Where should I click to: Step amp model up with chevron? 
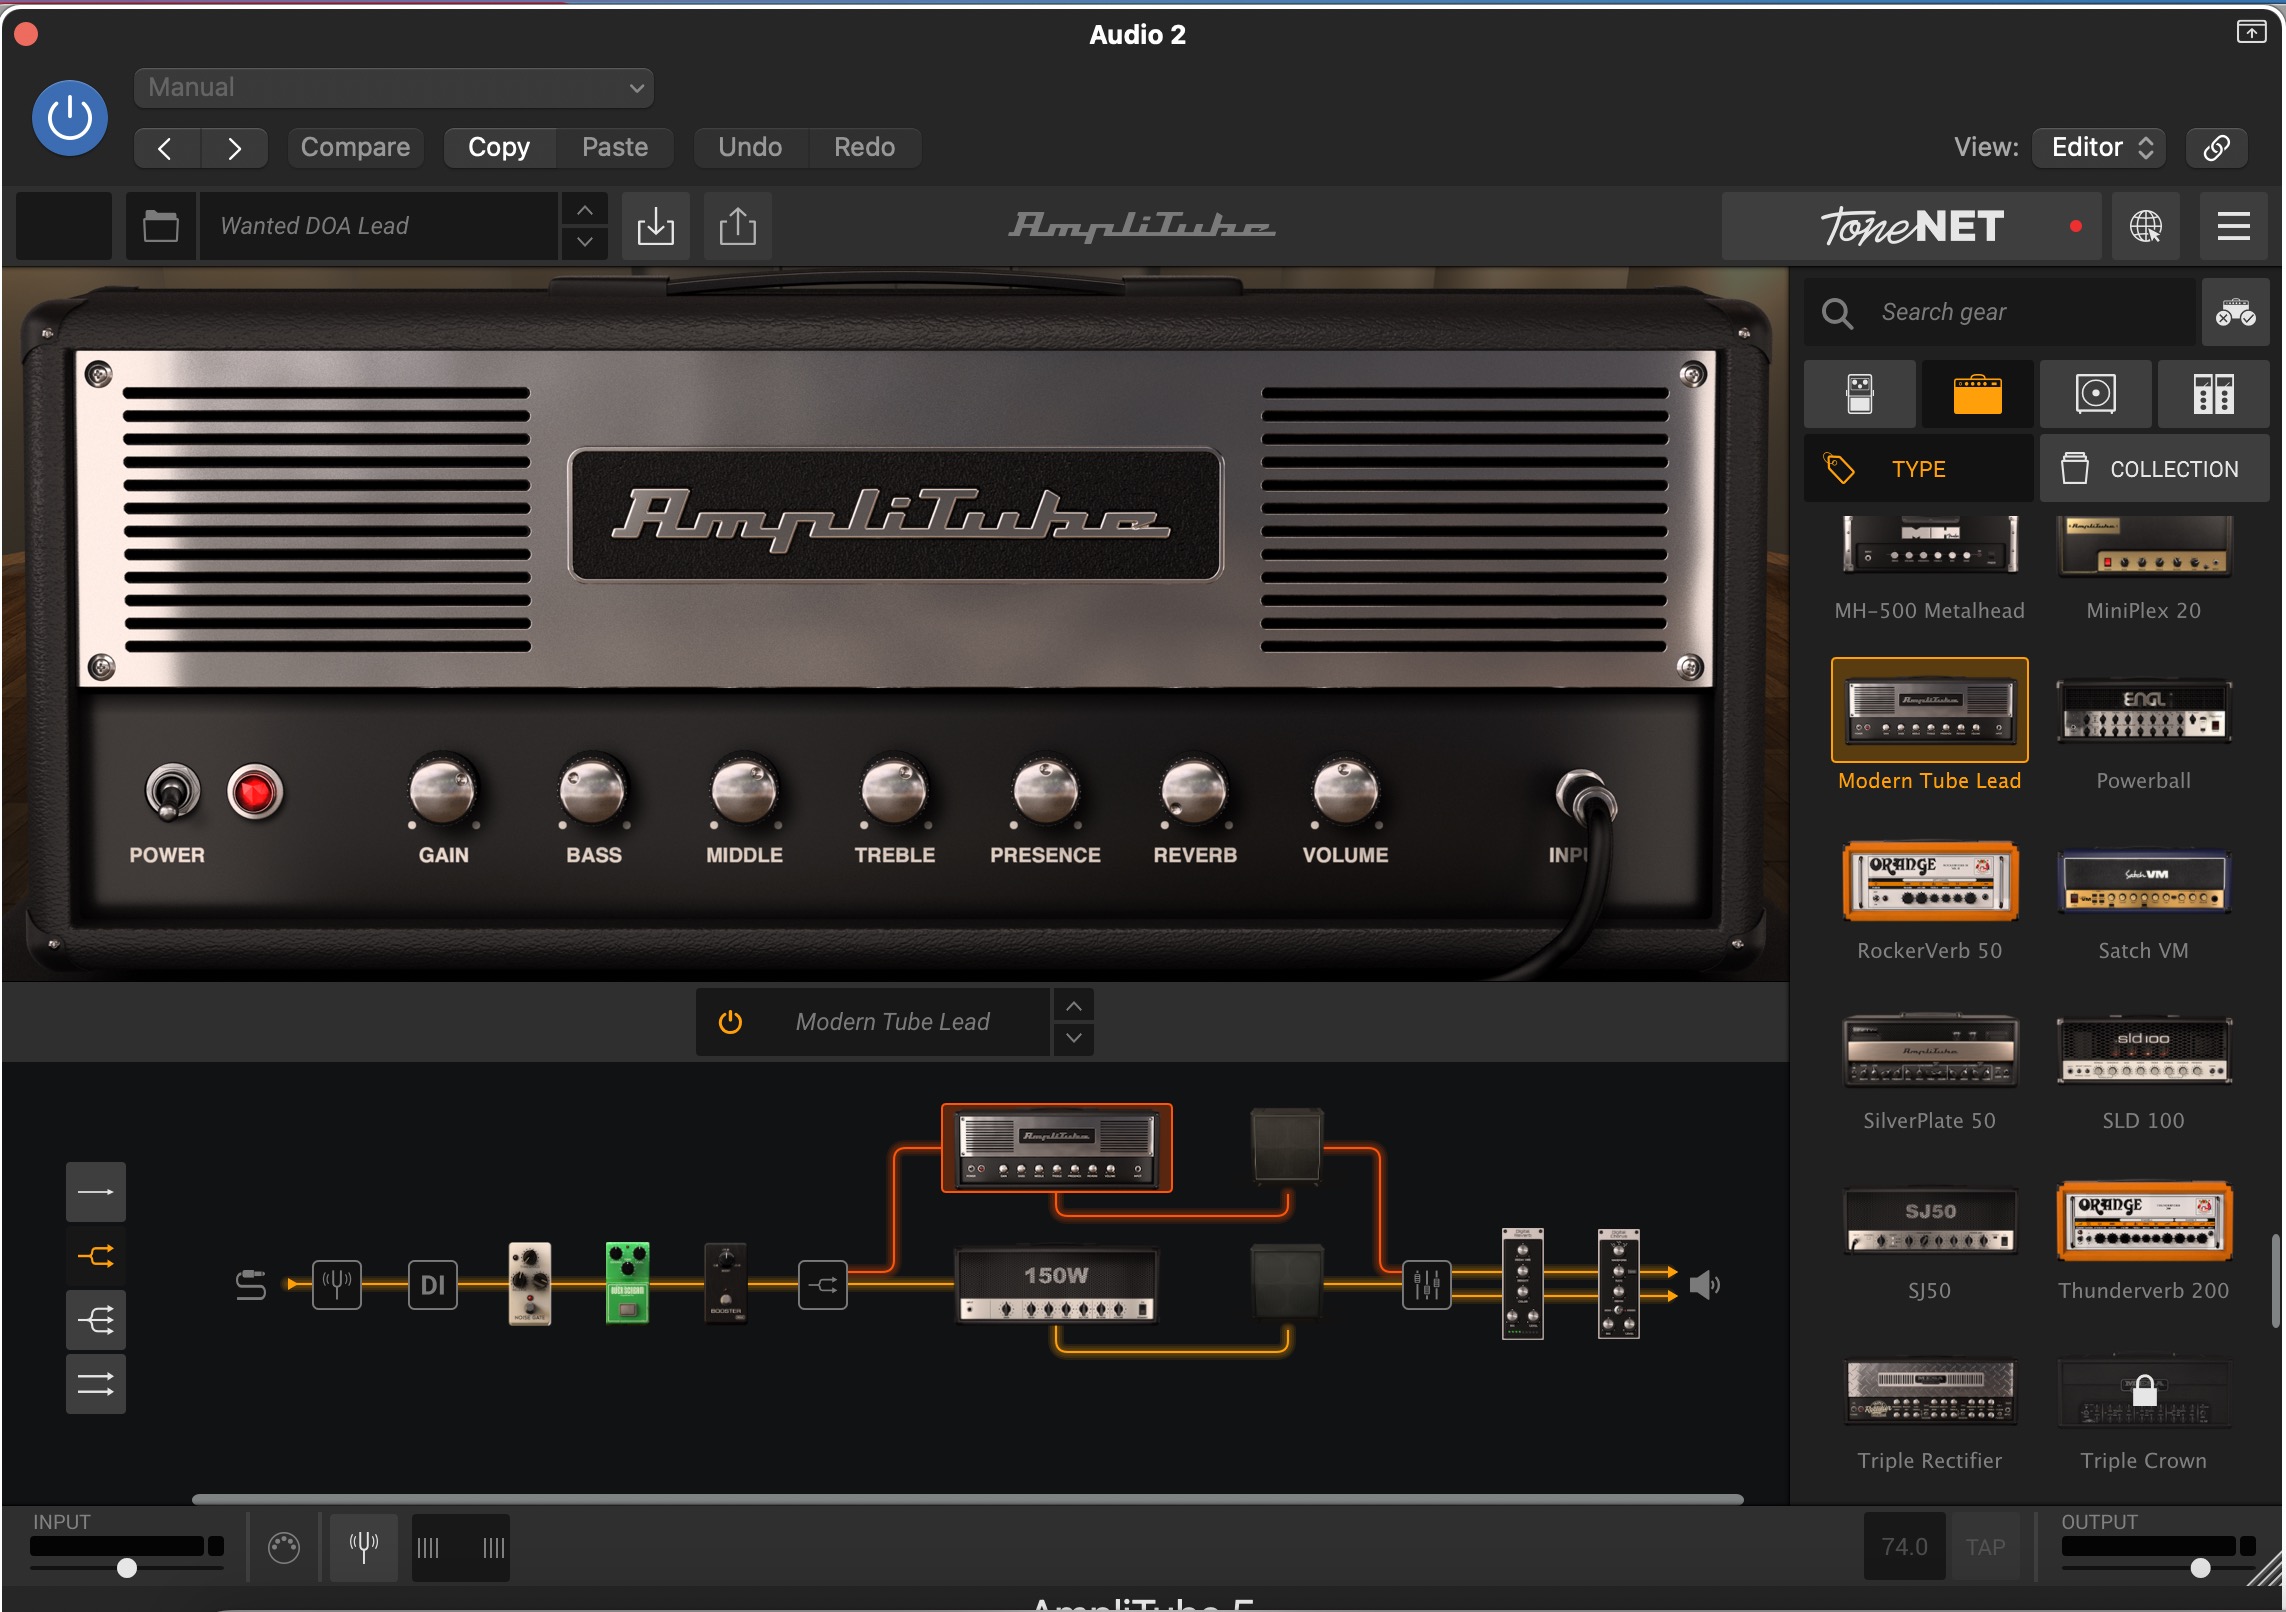click(1073, 1006)
